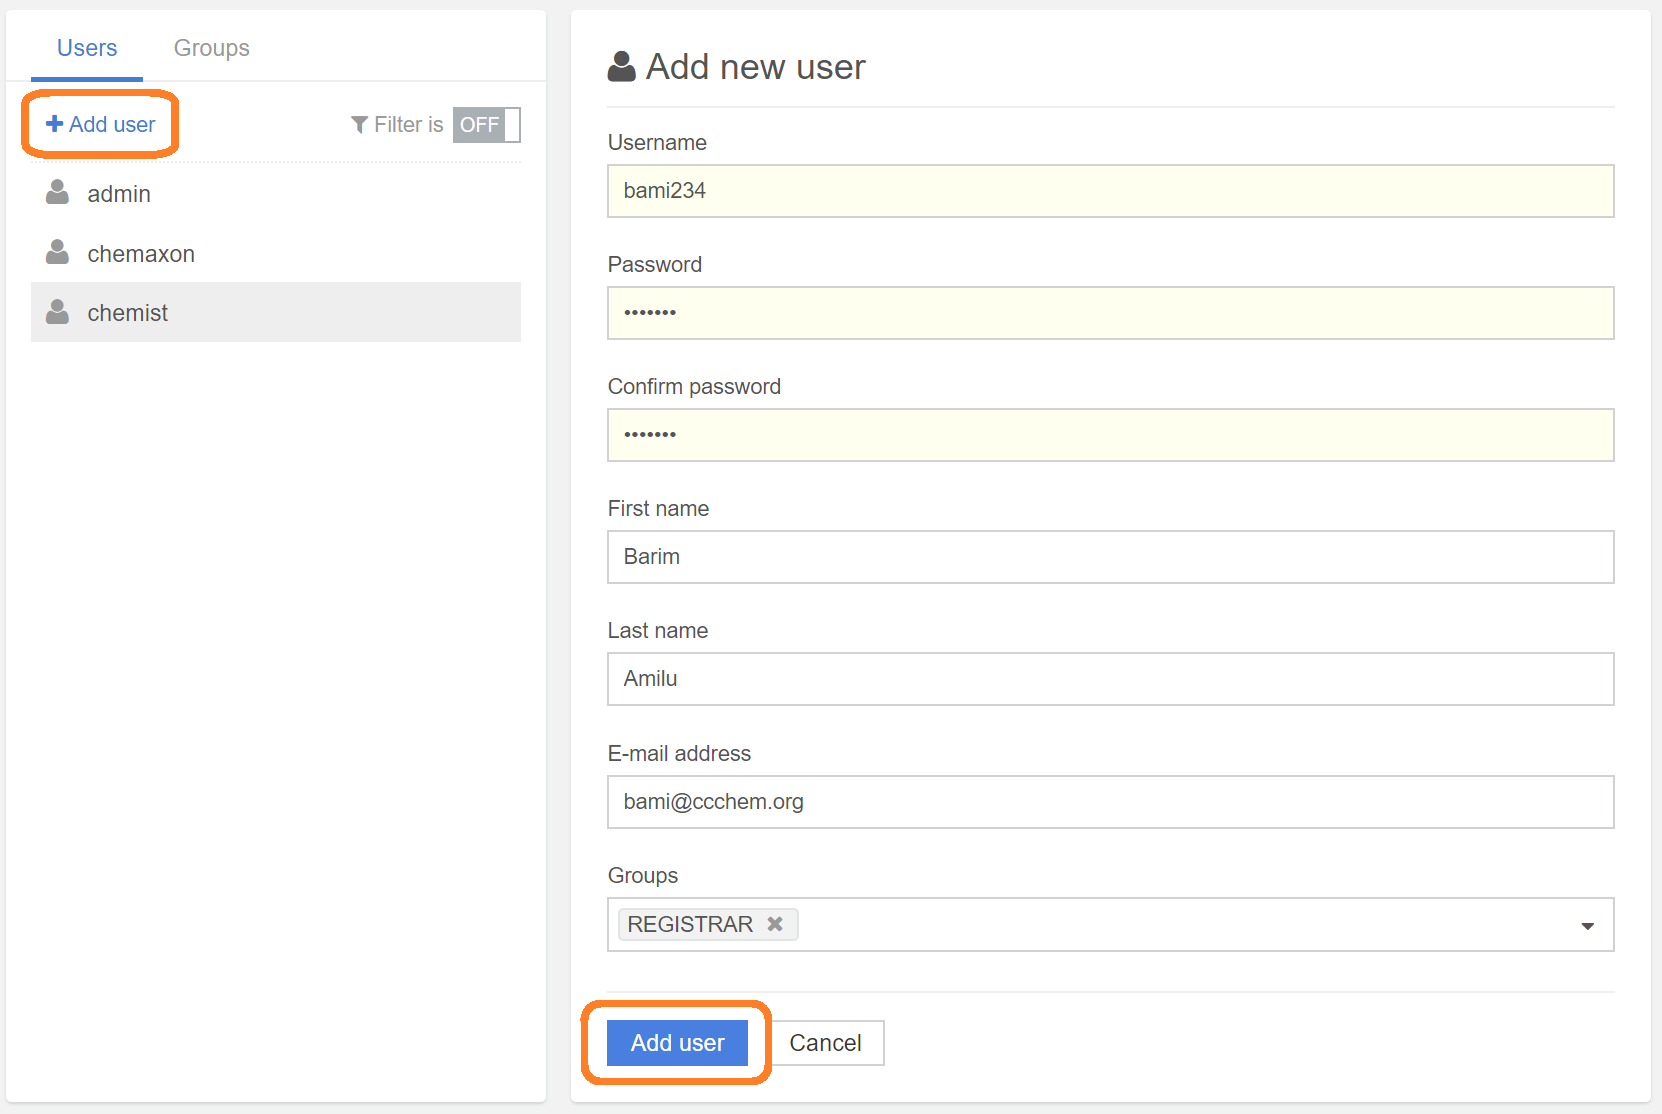Click the user icon beside Add new user
Image resolution: width=1662 pixels, height=1114 pixels.
(x=621, y=67)
